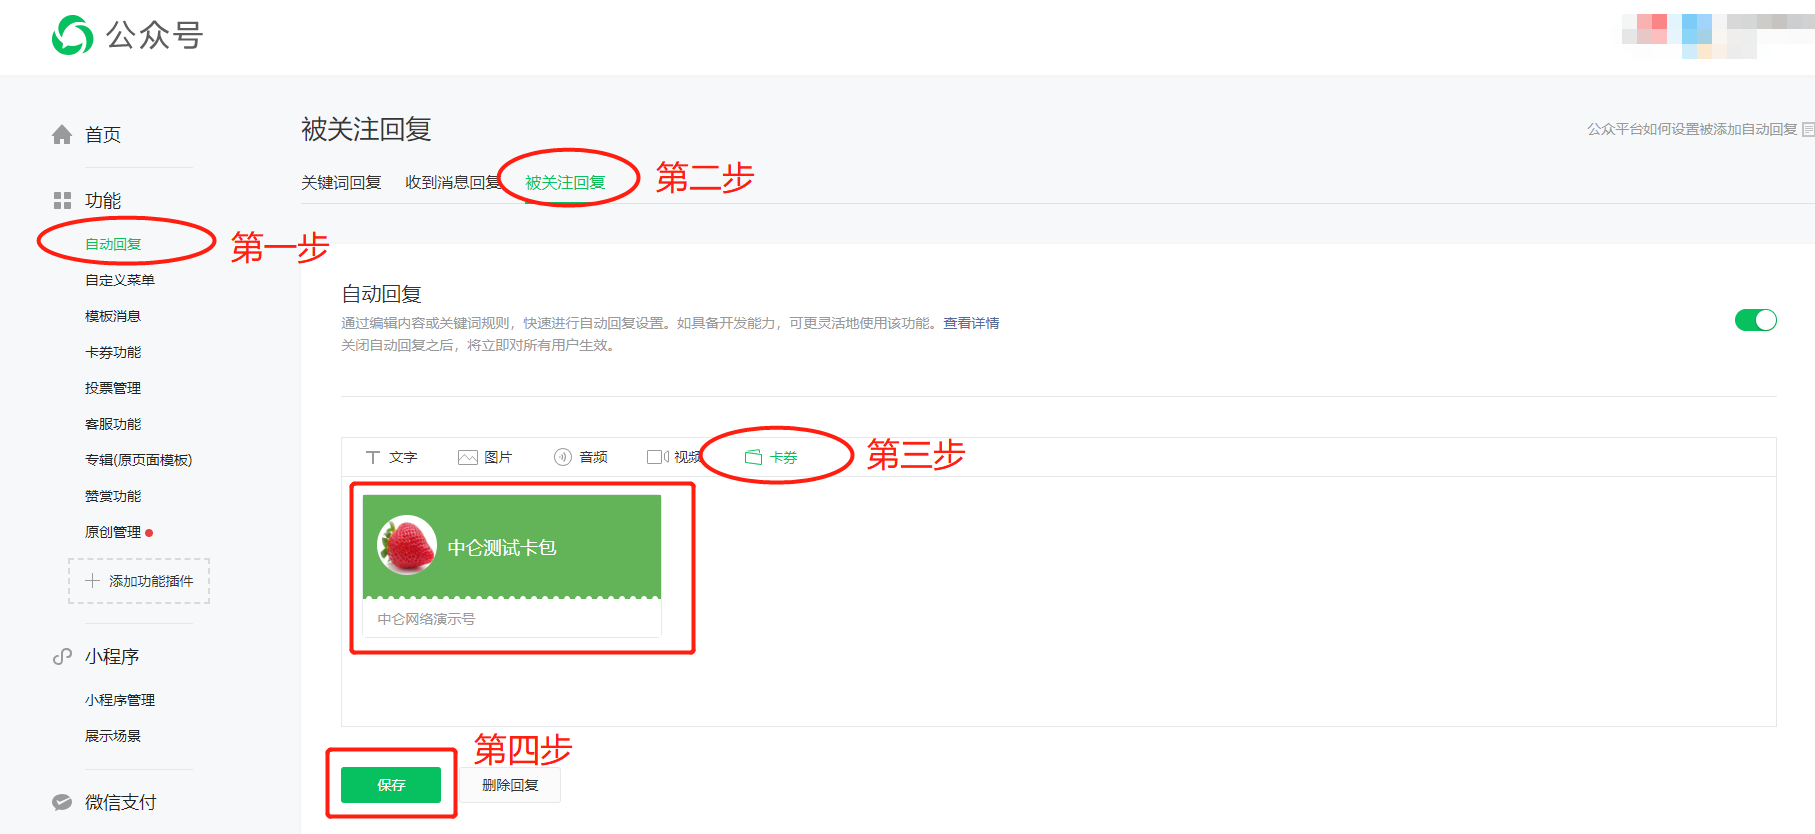Click the grid icon beside 功能
The width and height of the screenshot is (1815, 834).
click(62, 201)
